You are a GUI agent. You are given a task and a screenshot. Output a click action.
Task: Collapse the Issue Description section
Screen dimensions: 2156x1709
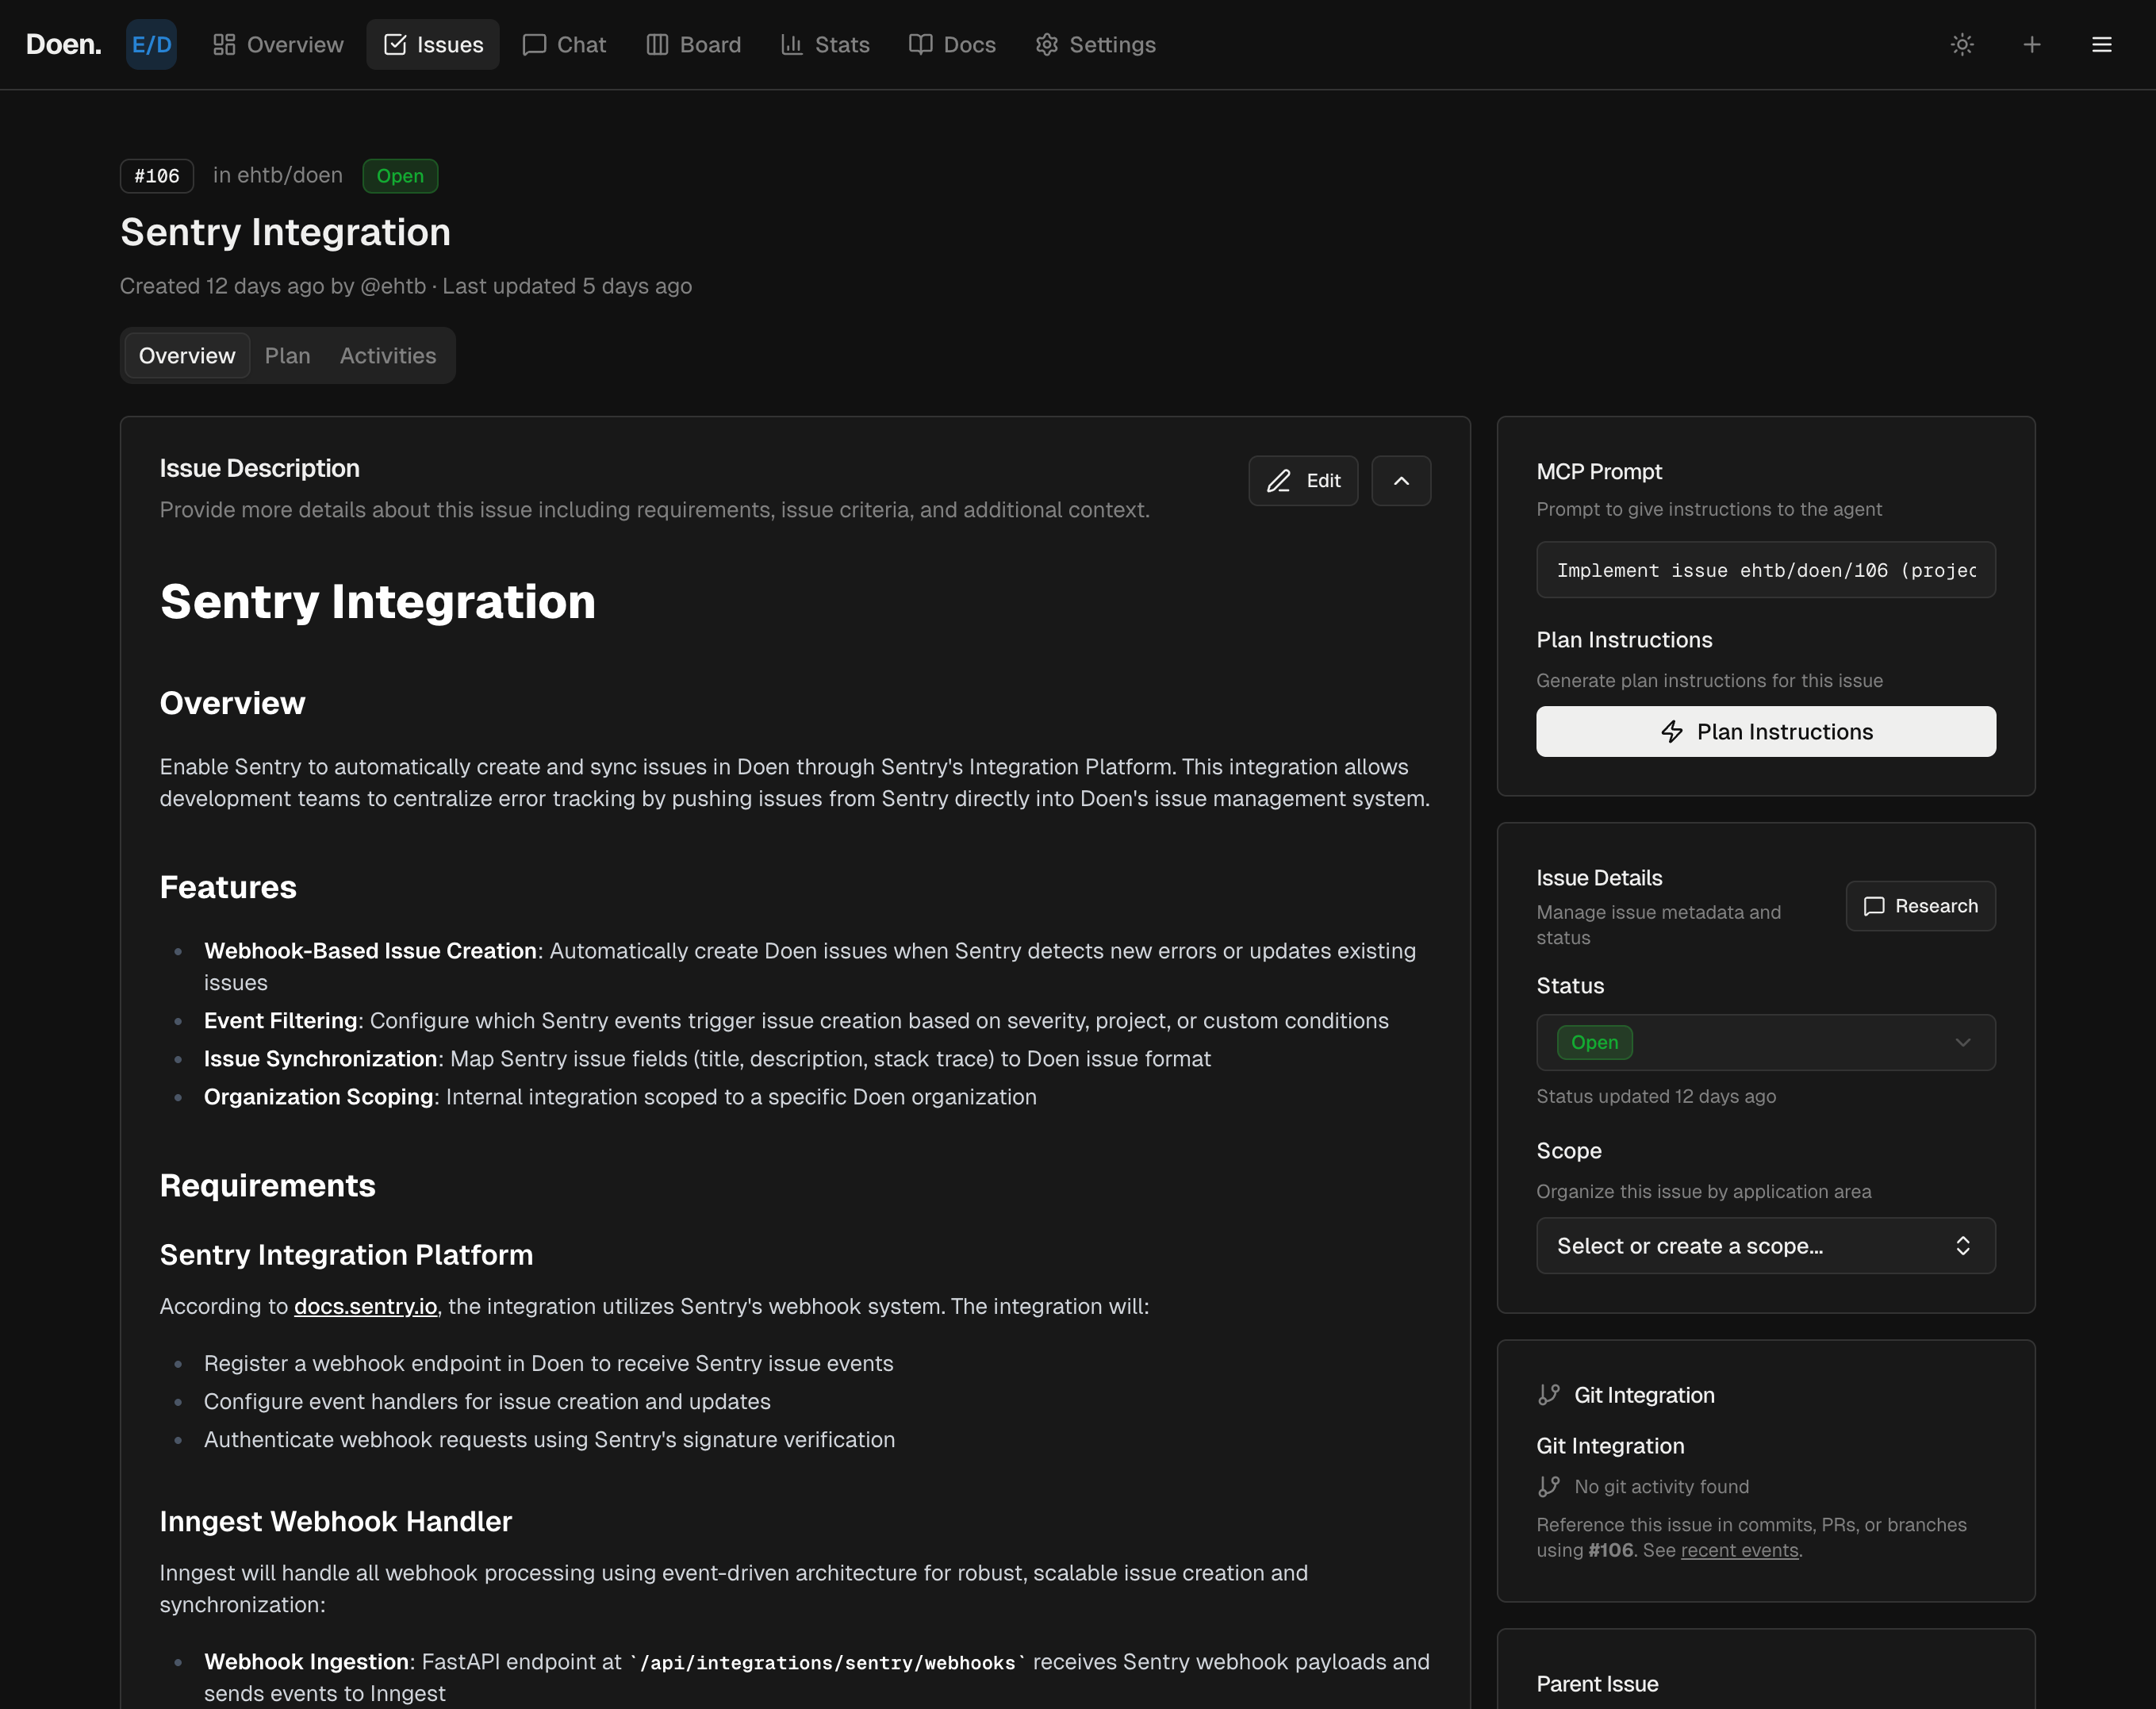tap(1401, 481)
